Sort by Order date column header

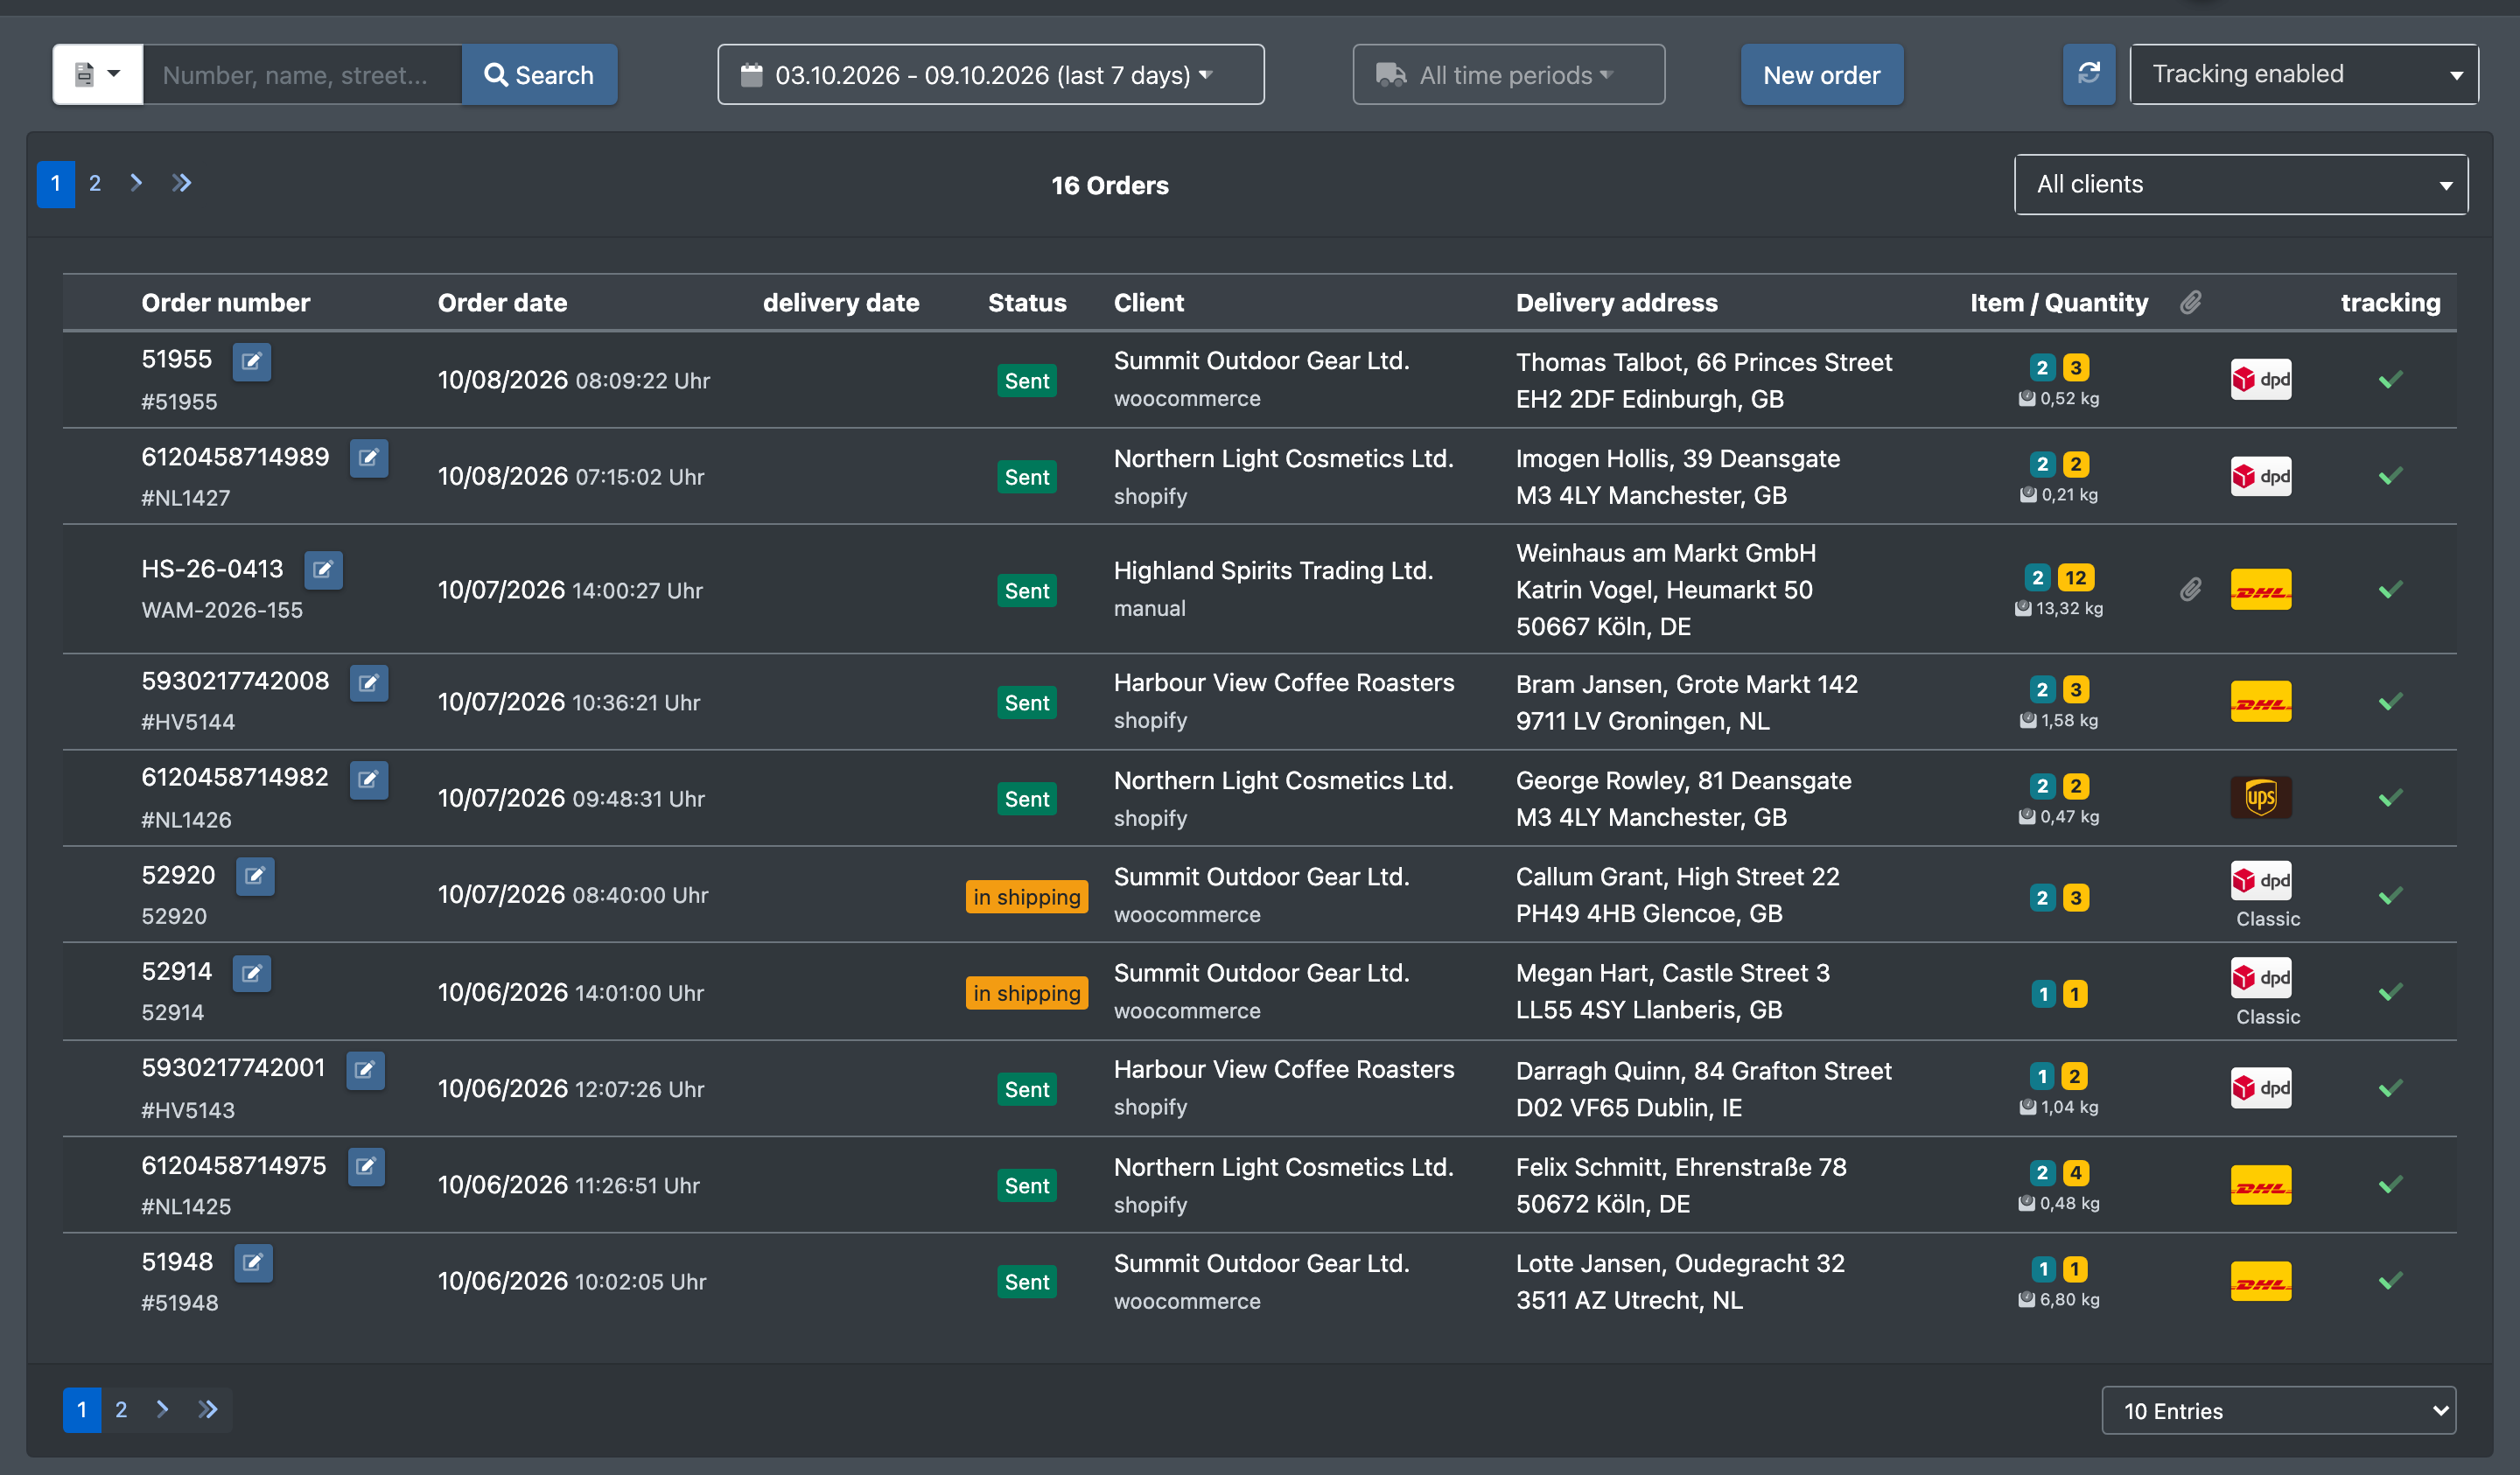[x=502, y=303]
